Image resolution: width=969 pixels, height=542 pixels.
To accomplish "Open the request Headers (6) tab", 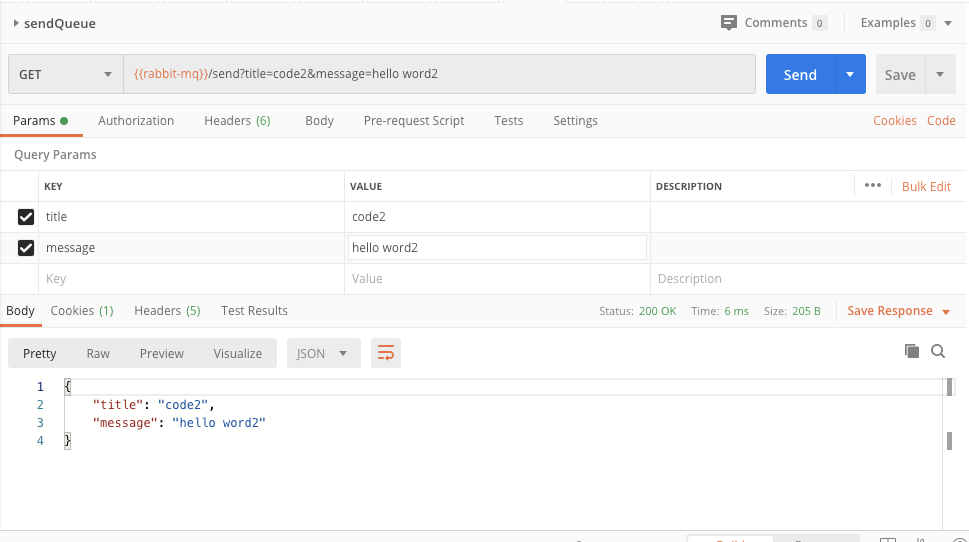I will (237, 121).
